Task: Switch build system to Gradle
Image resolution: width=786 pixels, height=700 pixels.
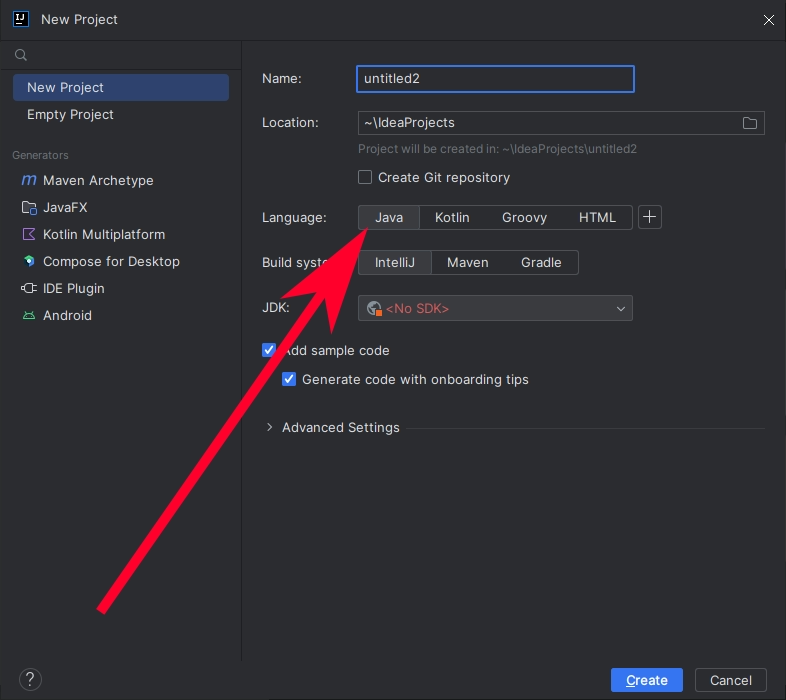Action: pos(541,263)
